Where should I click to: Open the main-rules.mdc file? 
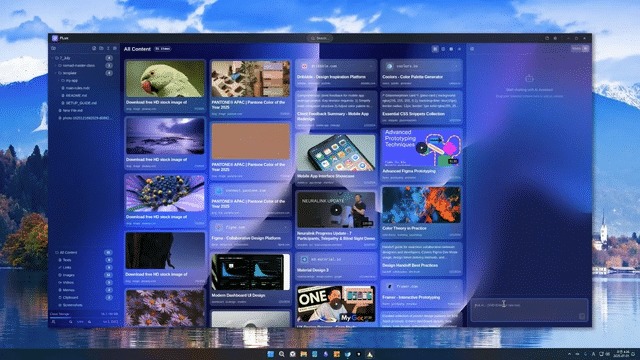pos(78,88)
